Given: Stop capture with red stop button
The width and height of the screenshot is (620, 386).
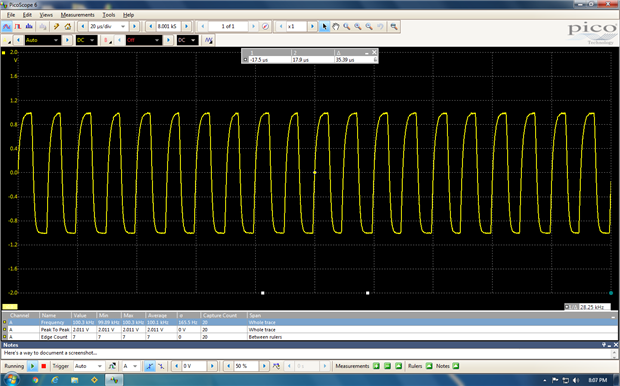Looking at the screenshot, I should tap(43, 366).
